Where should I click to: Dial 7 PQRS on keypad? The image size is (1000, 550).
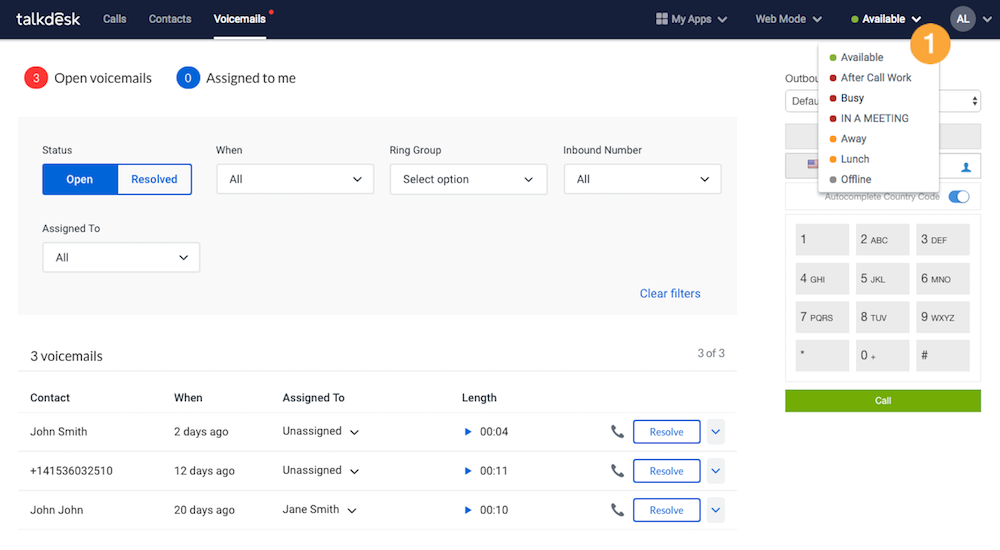pyautogui.click(x=822, y=317)
